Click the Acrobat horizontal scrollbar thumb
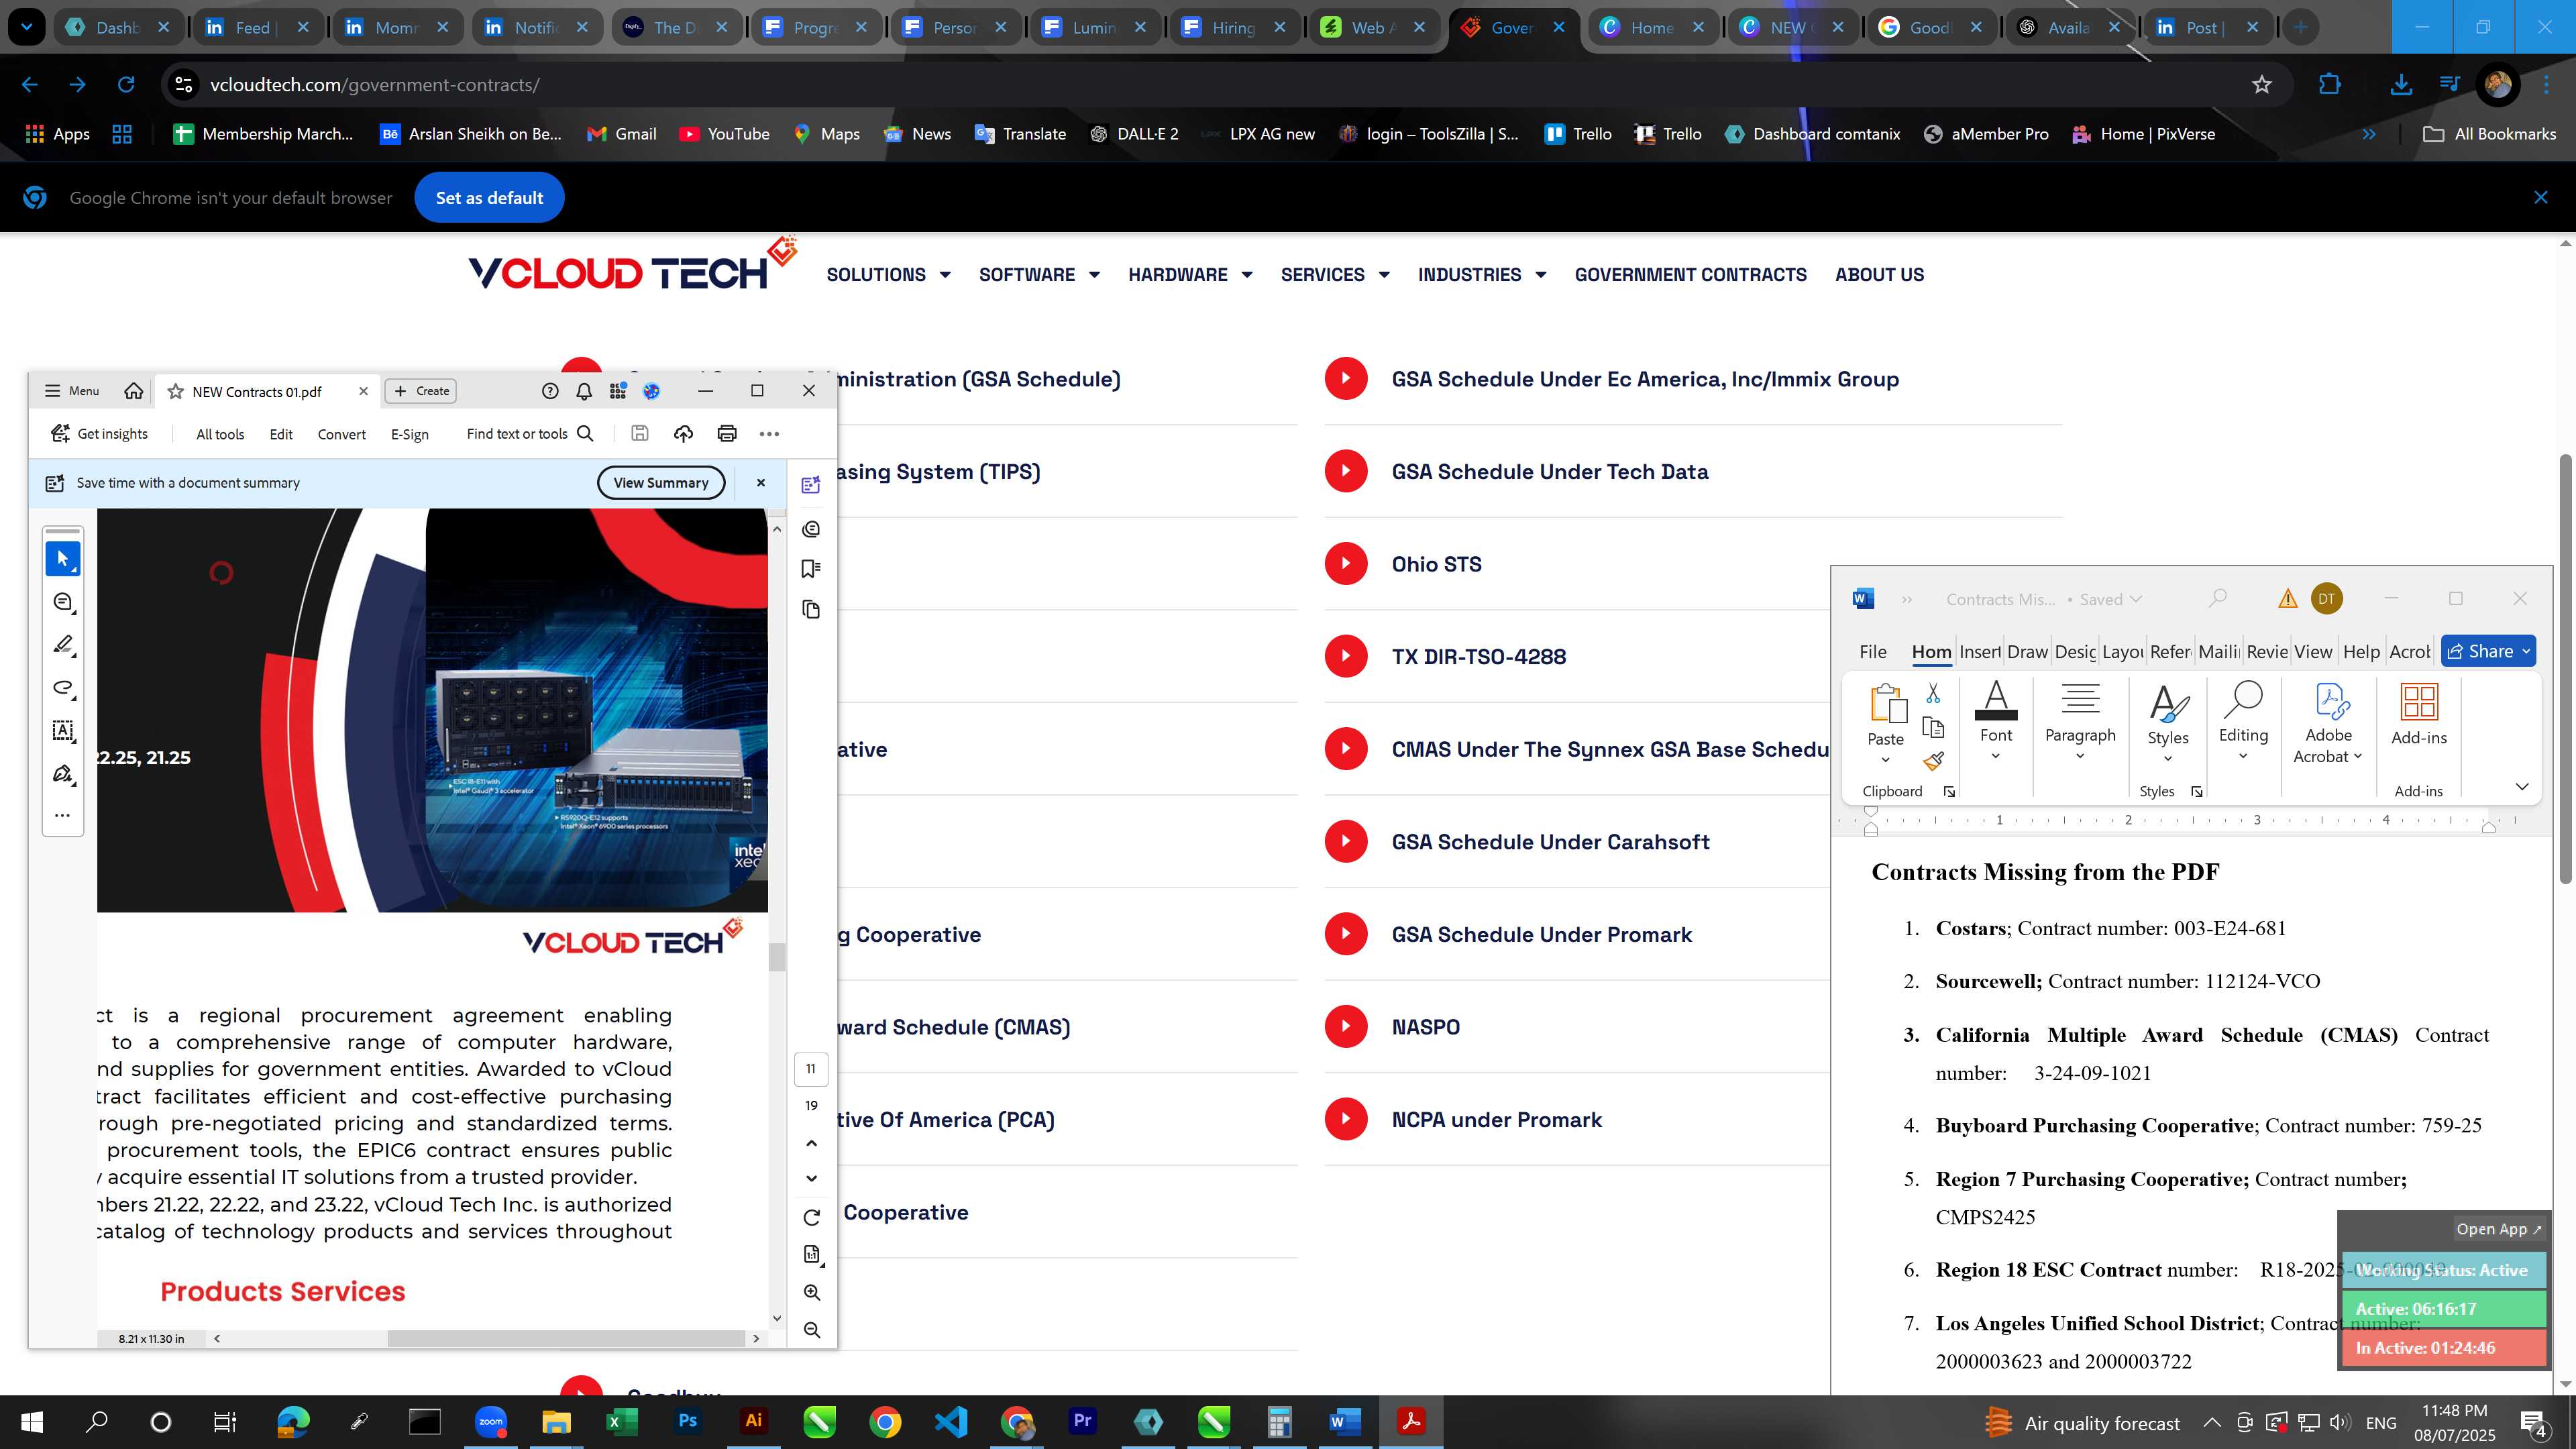2576x1449 pixels. point(566,1338)
